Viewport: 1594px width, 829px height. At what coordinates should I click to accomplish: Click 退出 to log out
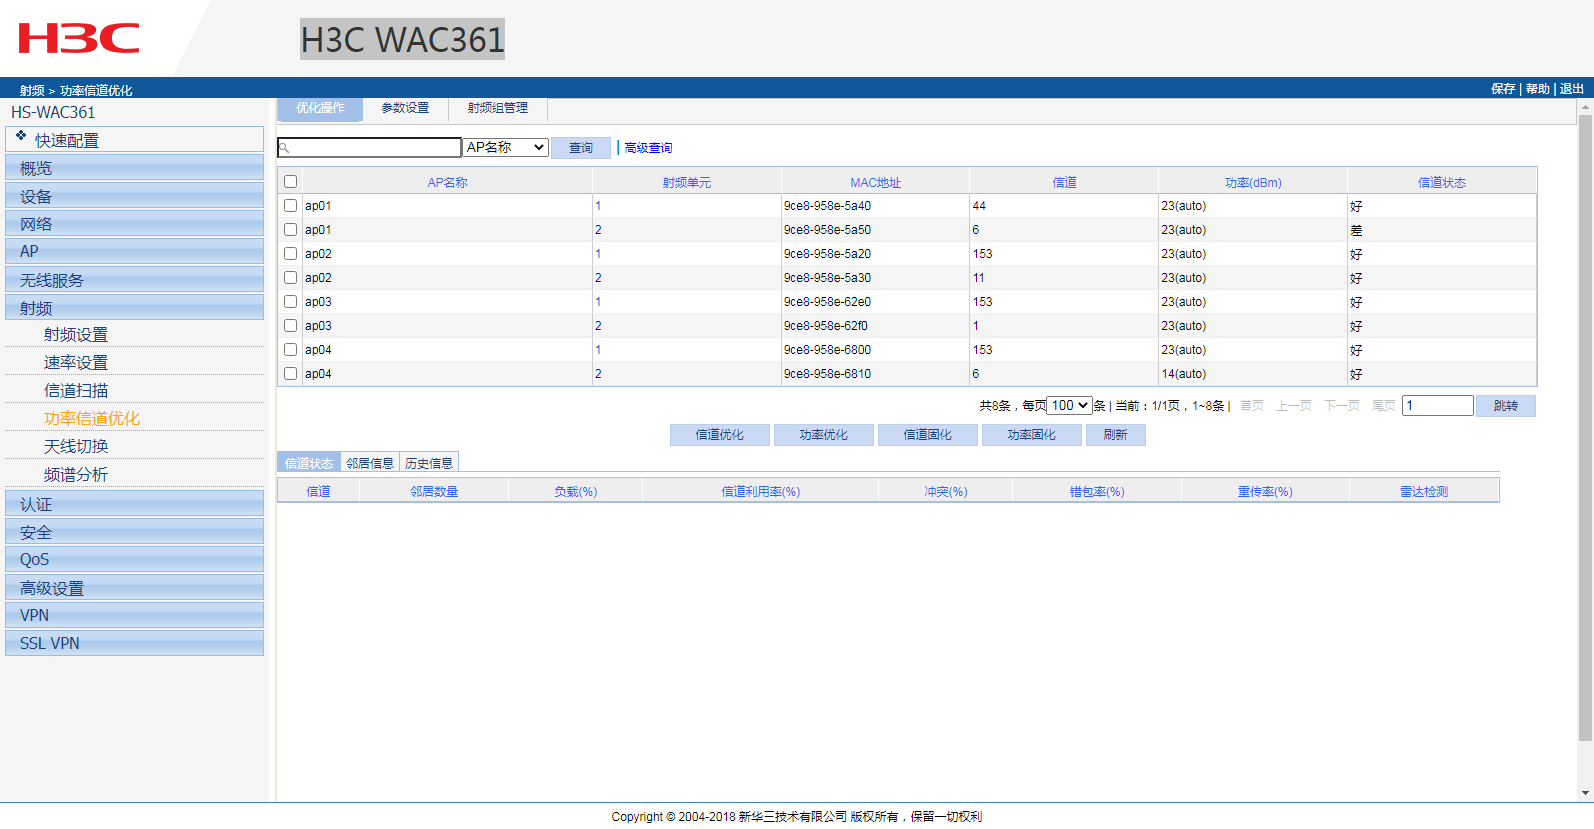pyautogui.click(x=1572, y=89)
